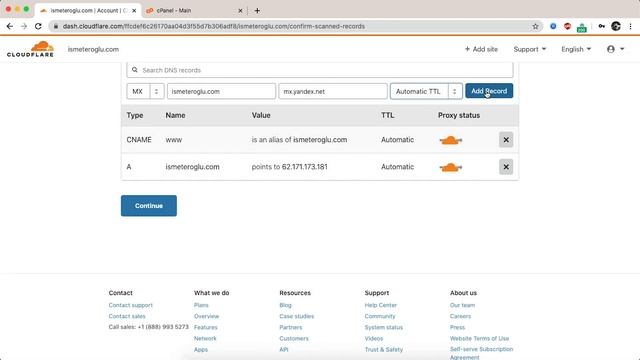
Task: Open Help Center footer link
Action: point(381,305)
